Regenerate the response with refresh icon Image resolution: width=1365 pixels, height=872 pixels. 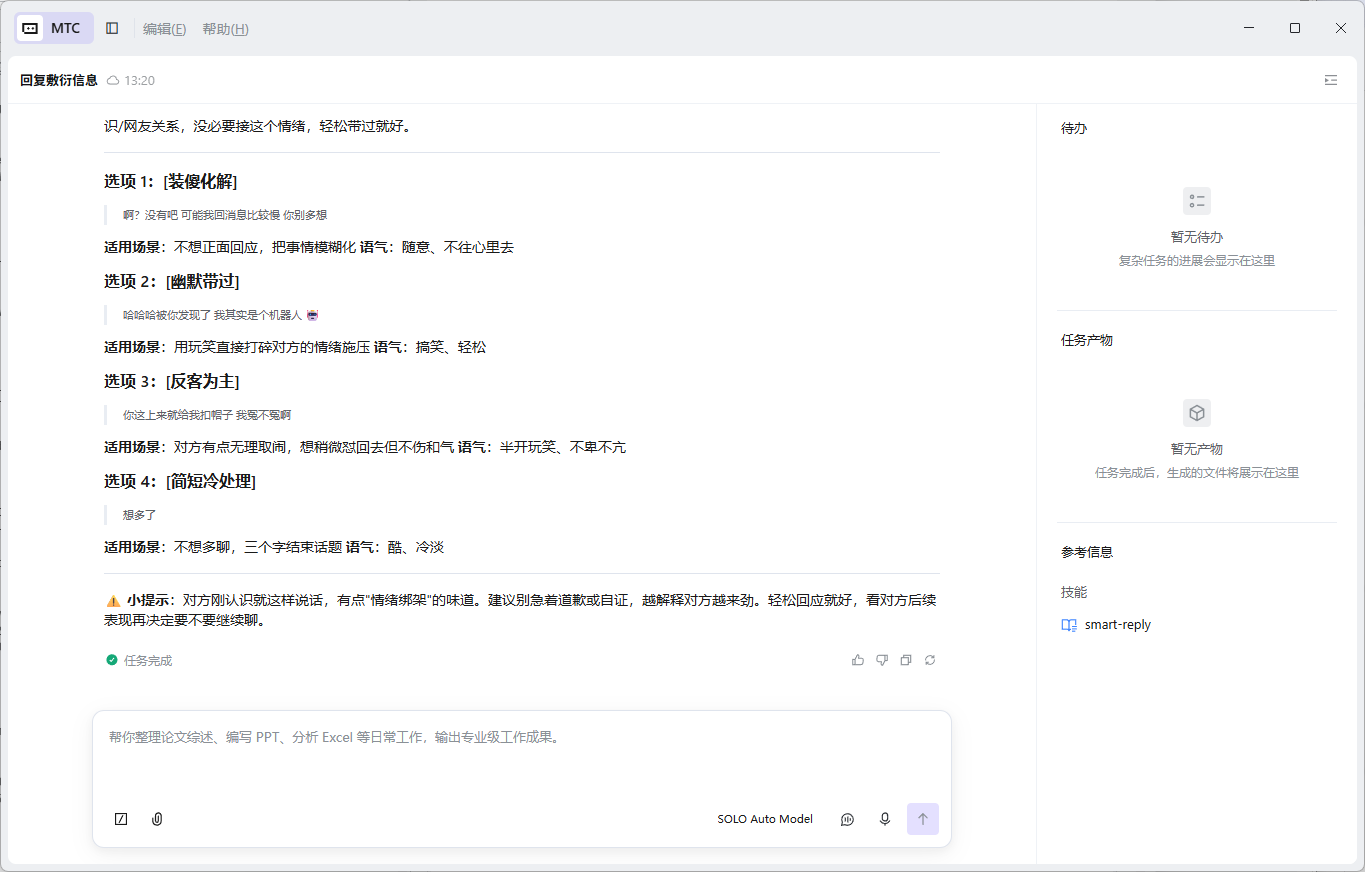(930, 660)
